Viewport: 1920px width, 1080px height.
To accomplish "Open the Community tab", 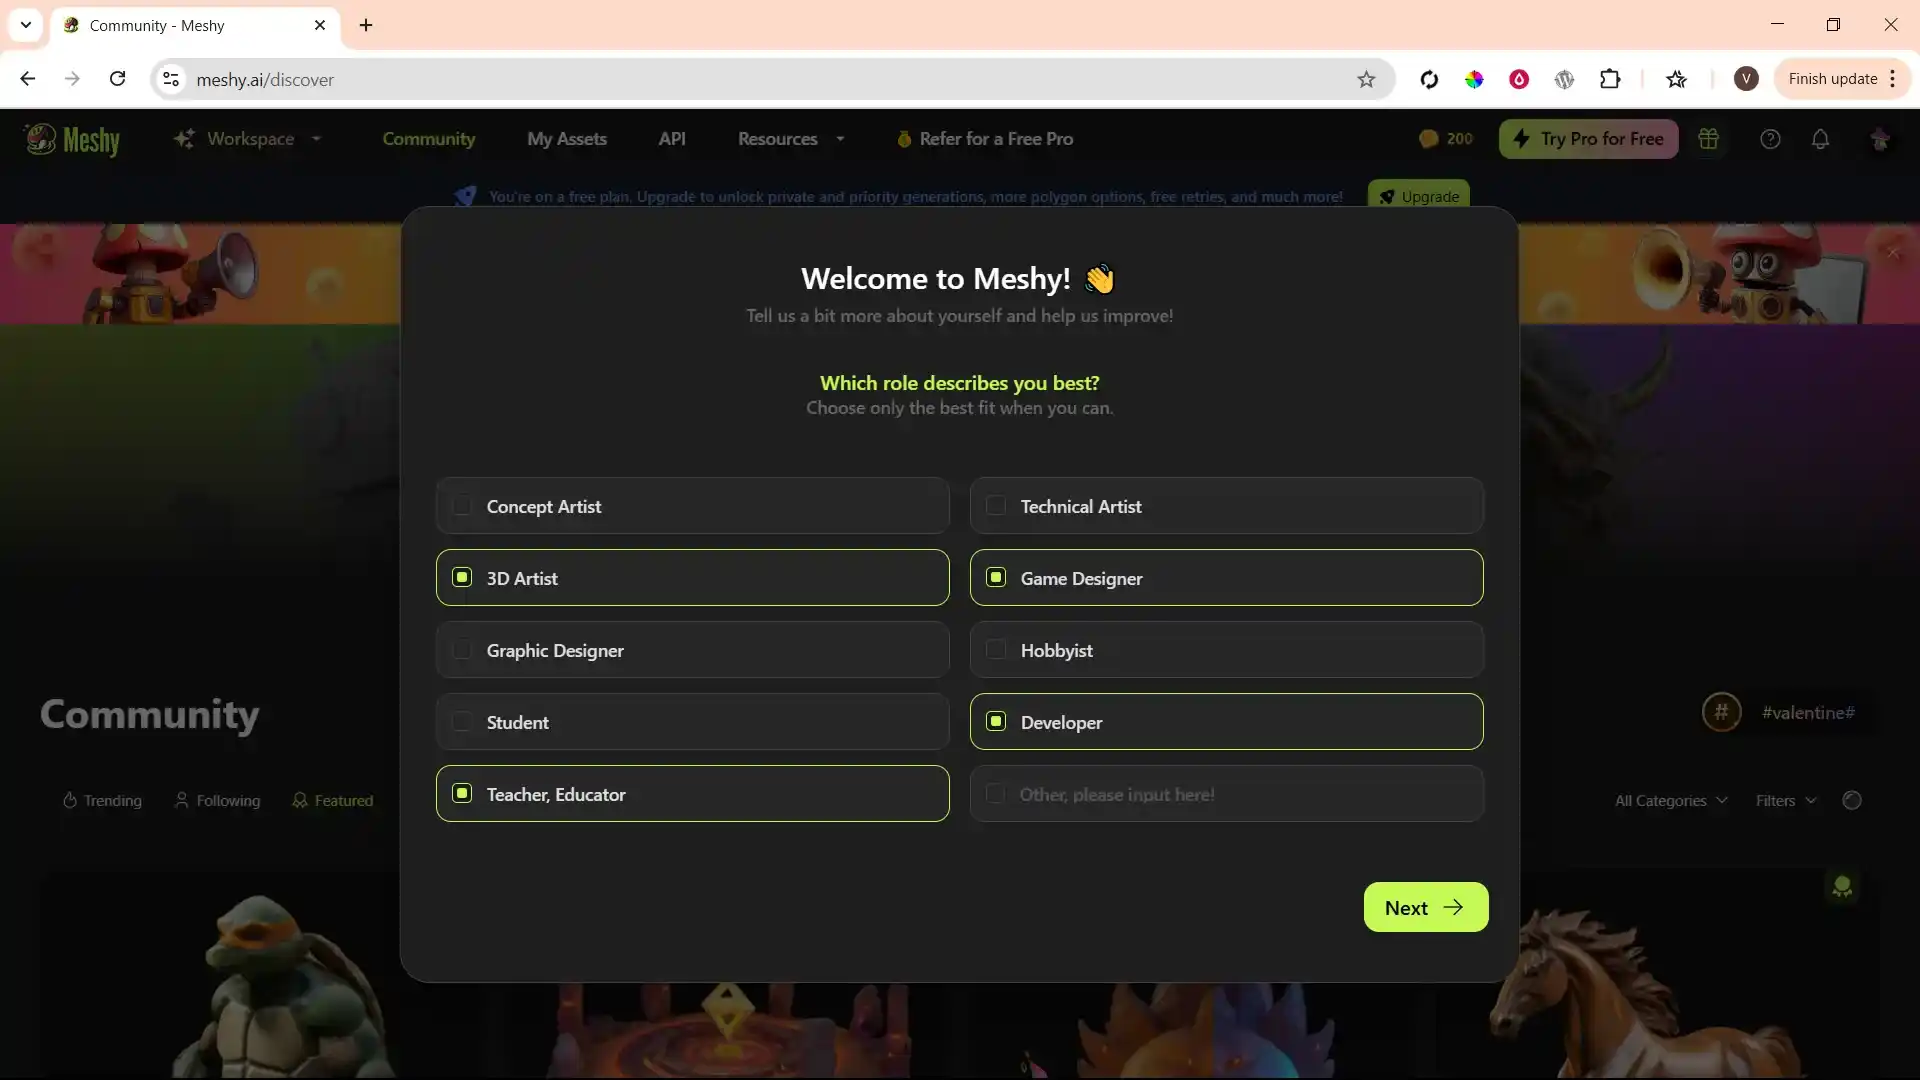I will [429, 138].
